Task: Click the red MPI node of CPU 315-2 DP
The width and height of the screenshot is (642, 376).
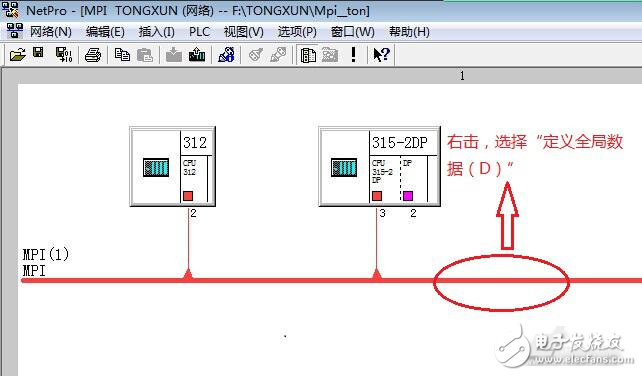Action: 377,196
